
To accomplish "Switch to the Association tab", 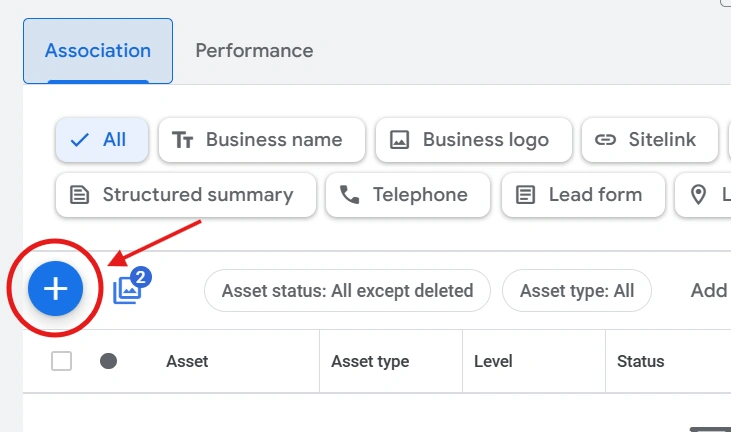I will tap(98, 51).
